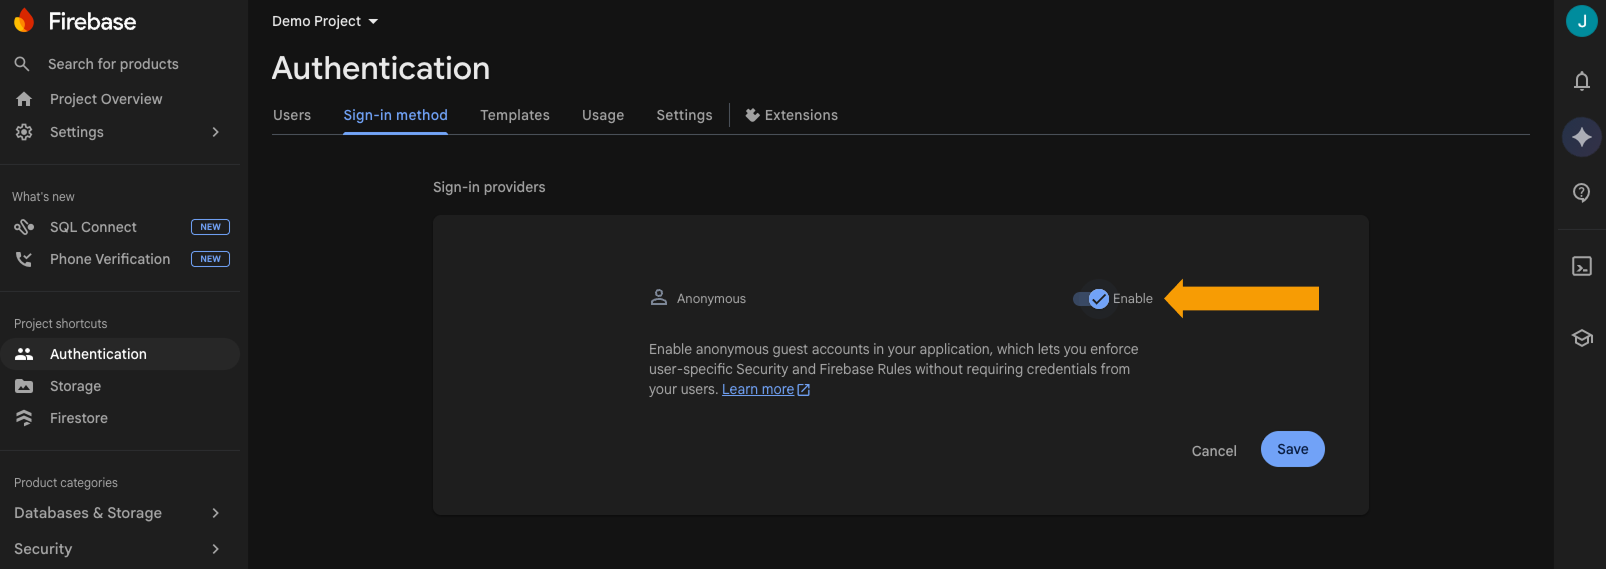Image resolution: width=1606 pixels, height=569 pixels.
Task: Expand the Settings chevron in sidebar
Action: 215,132
